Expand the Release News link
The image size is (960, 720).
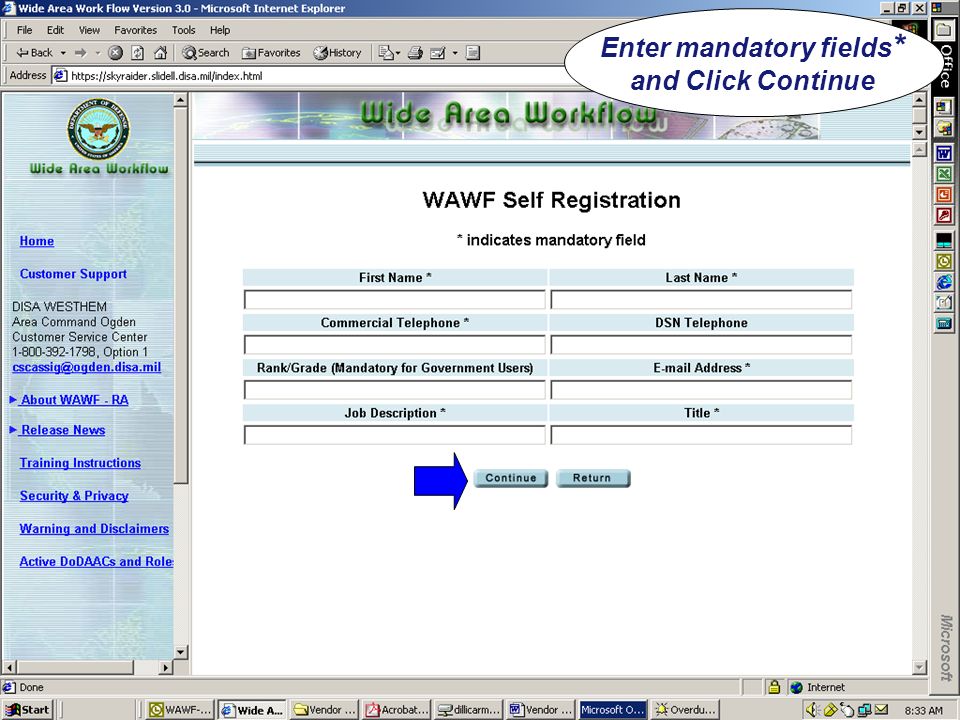tap(63, 430)
